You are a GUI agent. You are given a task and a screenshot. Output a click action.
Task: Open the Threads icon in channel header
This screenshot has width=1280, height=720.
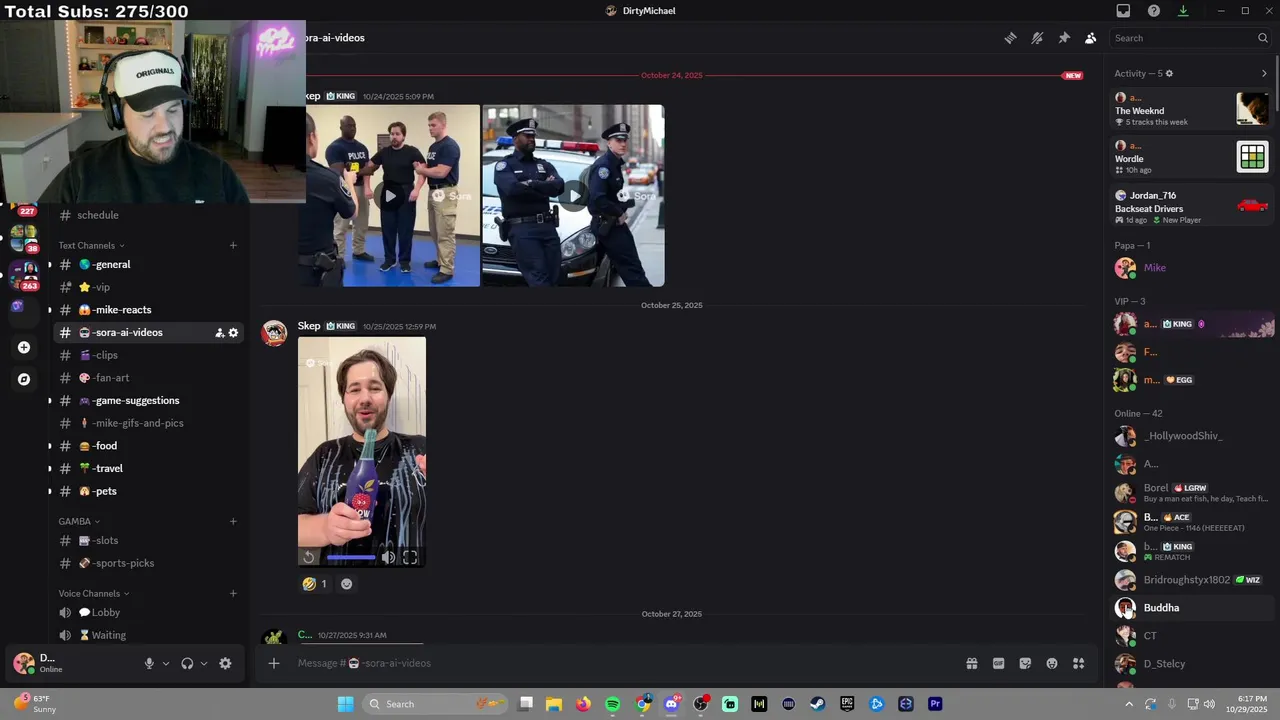point(1010,38)
